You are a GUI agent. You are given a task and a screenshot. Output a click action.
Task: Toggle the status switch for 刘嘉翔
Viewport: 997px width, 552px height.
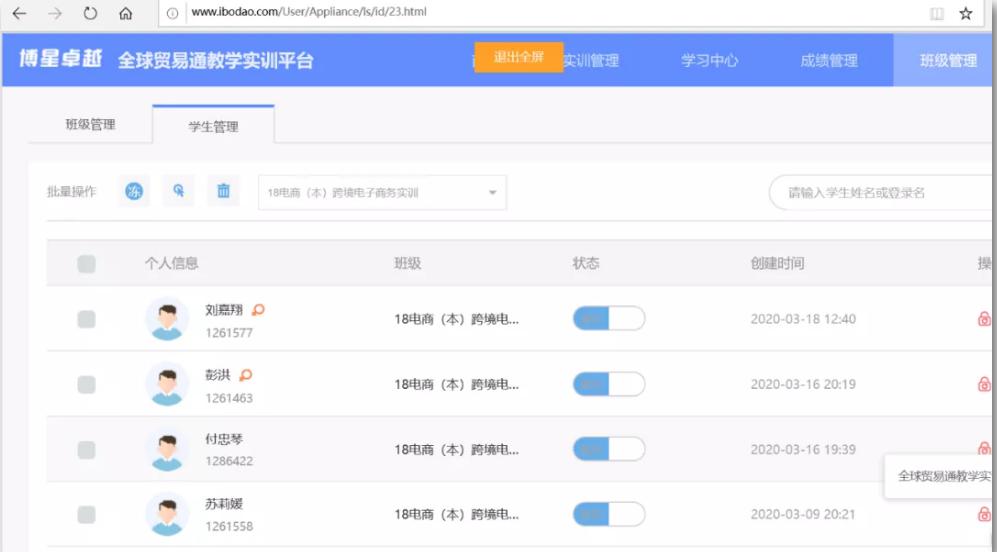[x=608, y=319]
